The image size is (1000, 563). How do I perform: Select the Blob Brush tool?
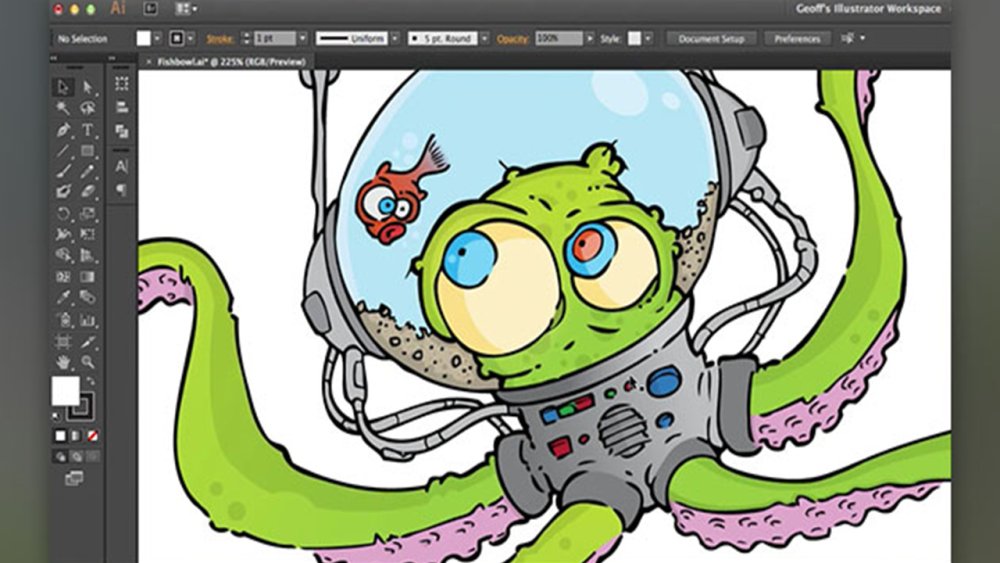[x=63, y=191]
